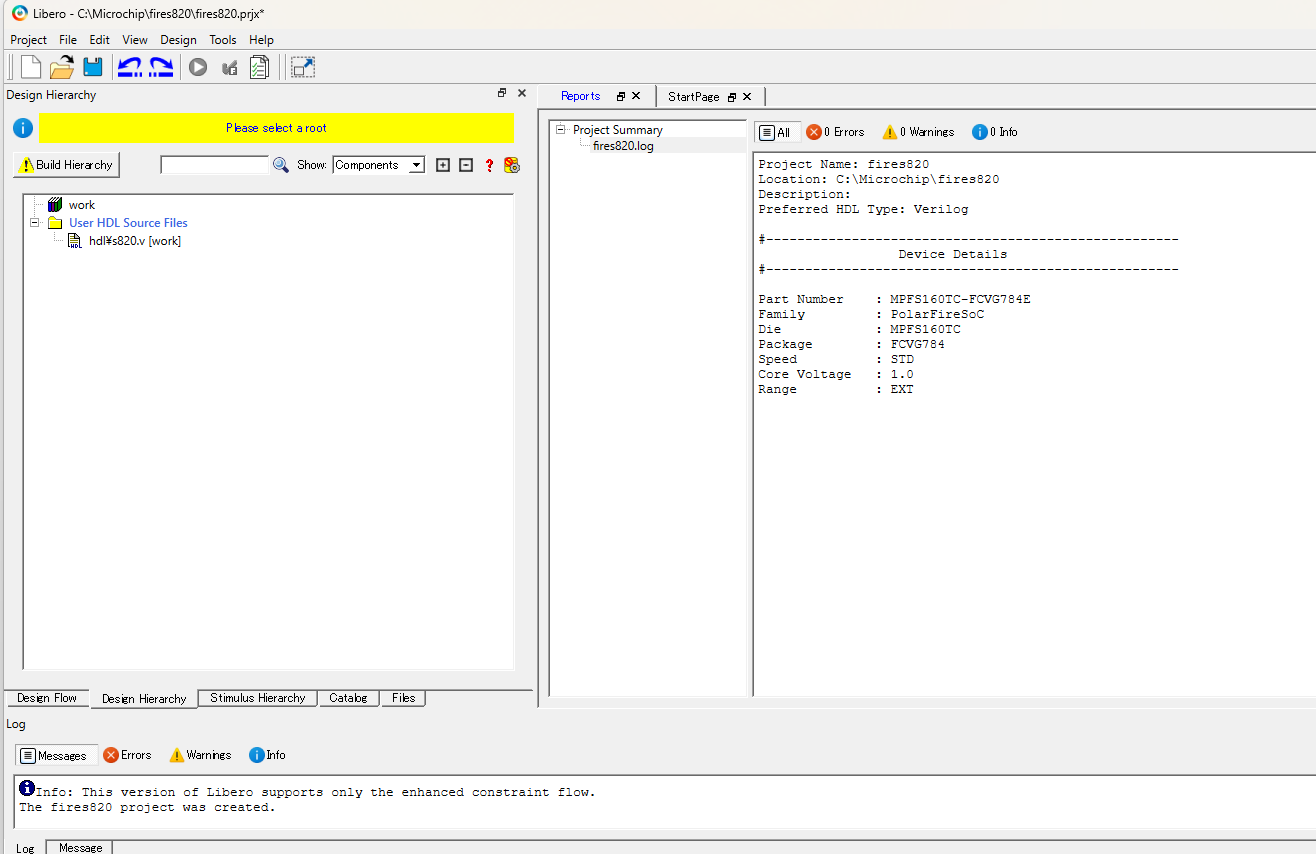Open the View menu
Image resolution: width=1316 pixels, height=854 pixels.
(x=135, y=40)
